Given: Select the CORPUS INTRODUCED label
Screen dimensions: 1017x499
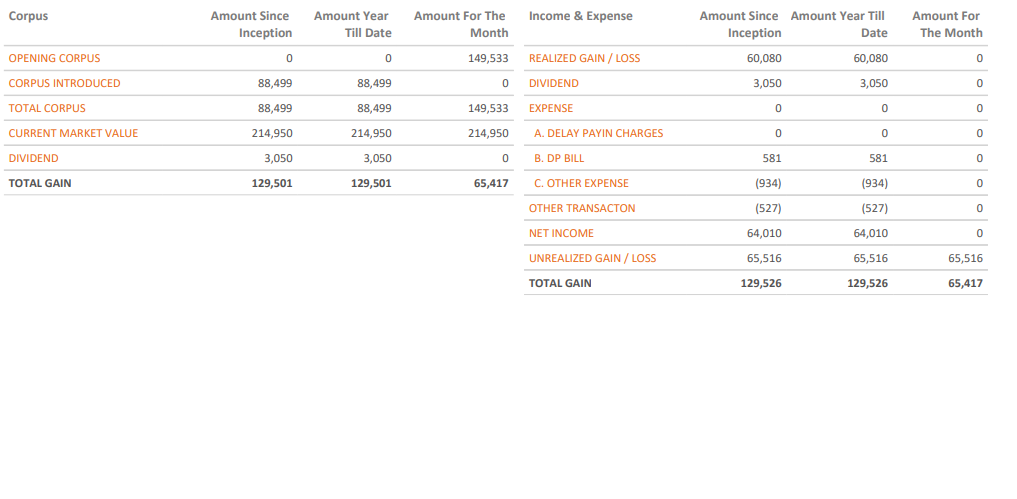Looking at the screenshot, I should [x=64, y=83].
